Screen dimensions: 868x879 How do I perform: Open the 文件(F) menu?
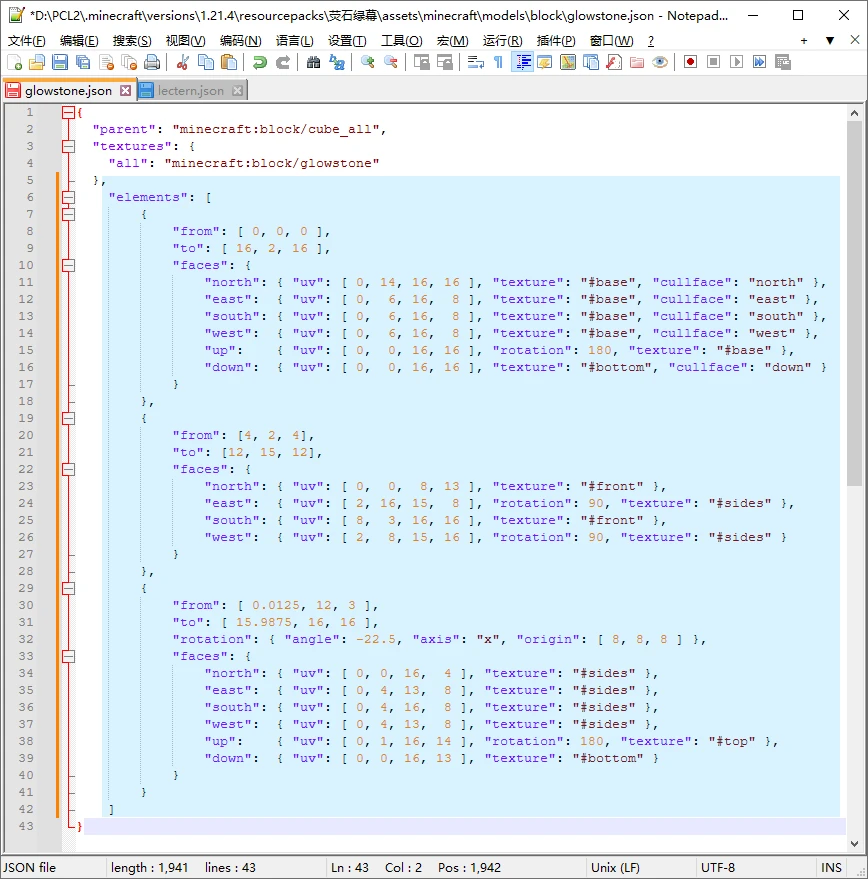point(26,40)
